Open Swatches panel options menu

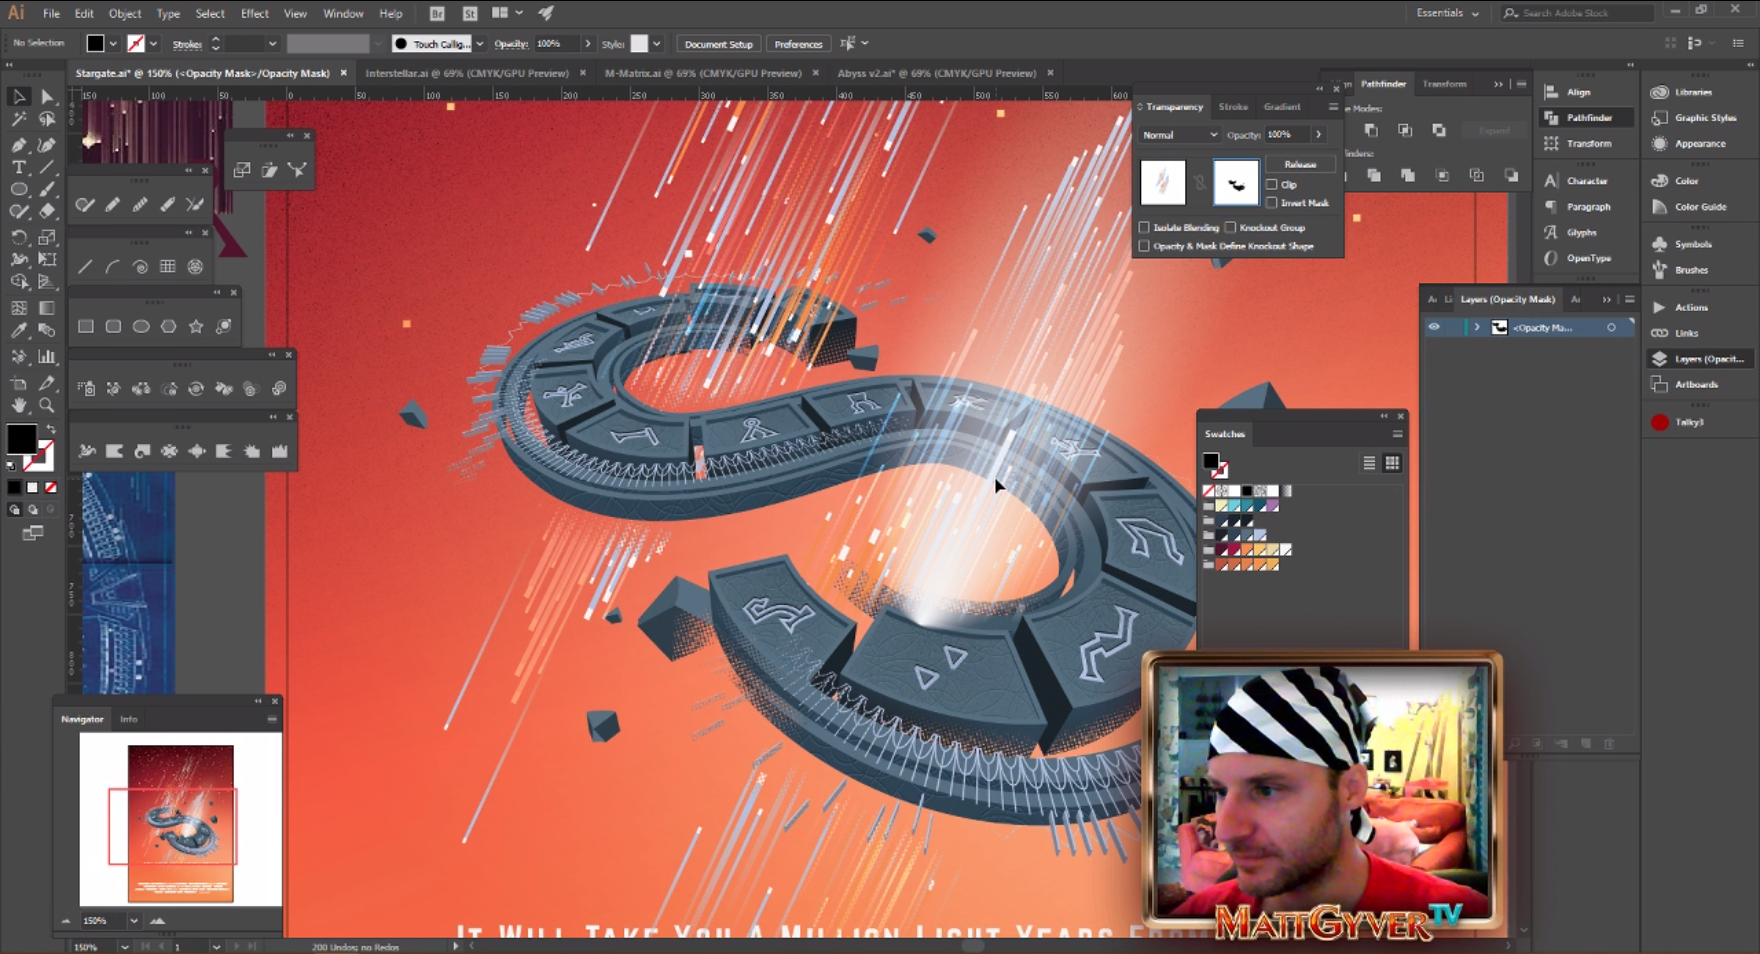click(x=1397, y=434)
